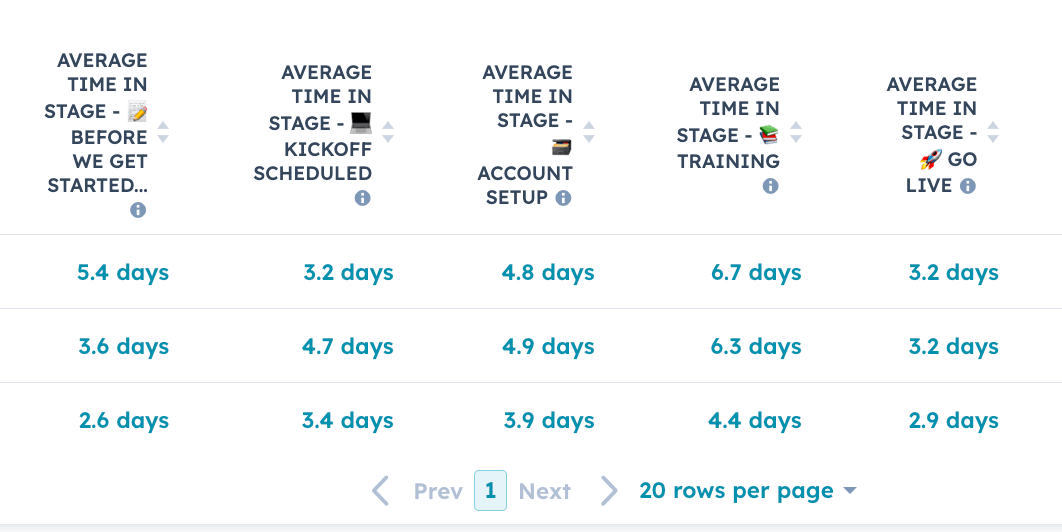
Task: Click the right chevron pagination arrow
Action: pyautogui.click(x=610, y=491)
